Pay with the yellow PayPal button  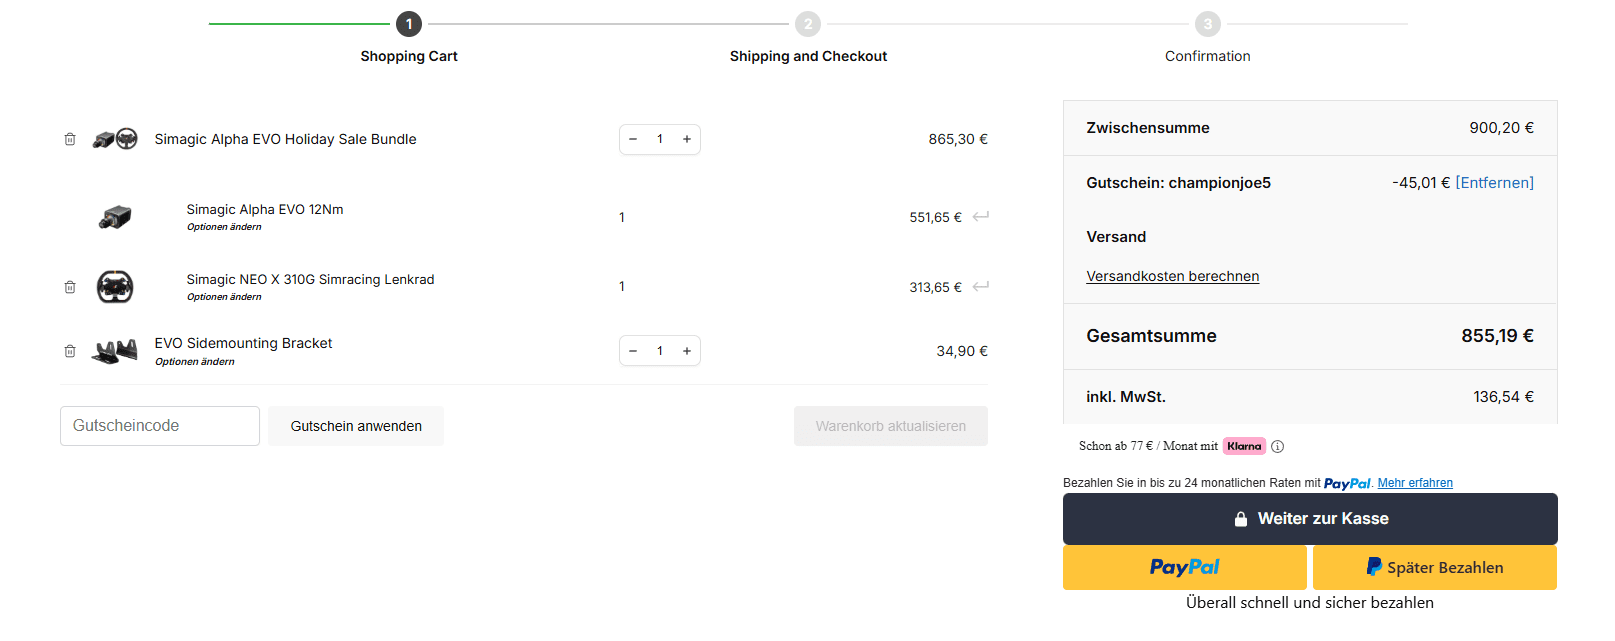coord(1184,568)
